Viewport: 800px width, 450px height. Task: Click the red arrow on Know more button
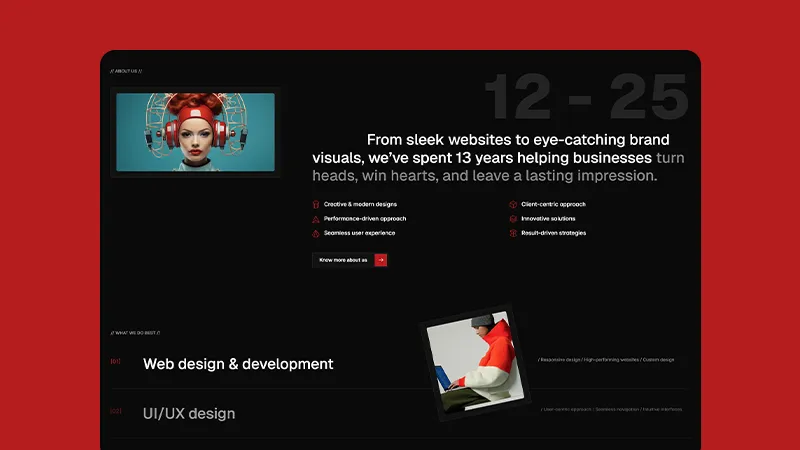point(381,260)
